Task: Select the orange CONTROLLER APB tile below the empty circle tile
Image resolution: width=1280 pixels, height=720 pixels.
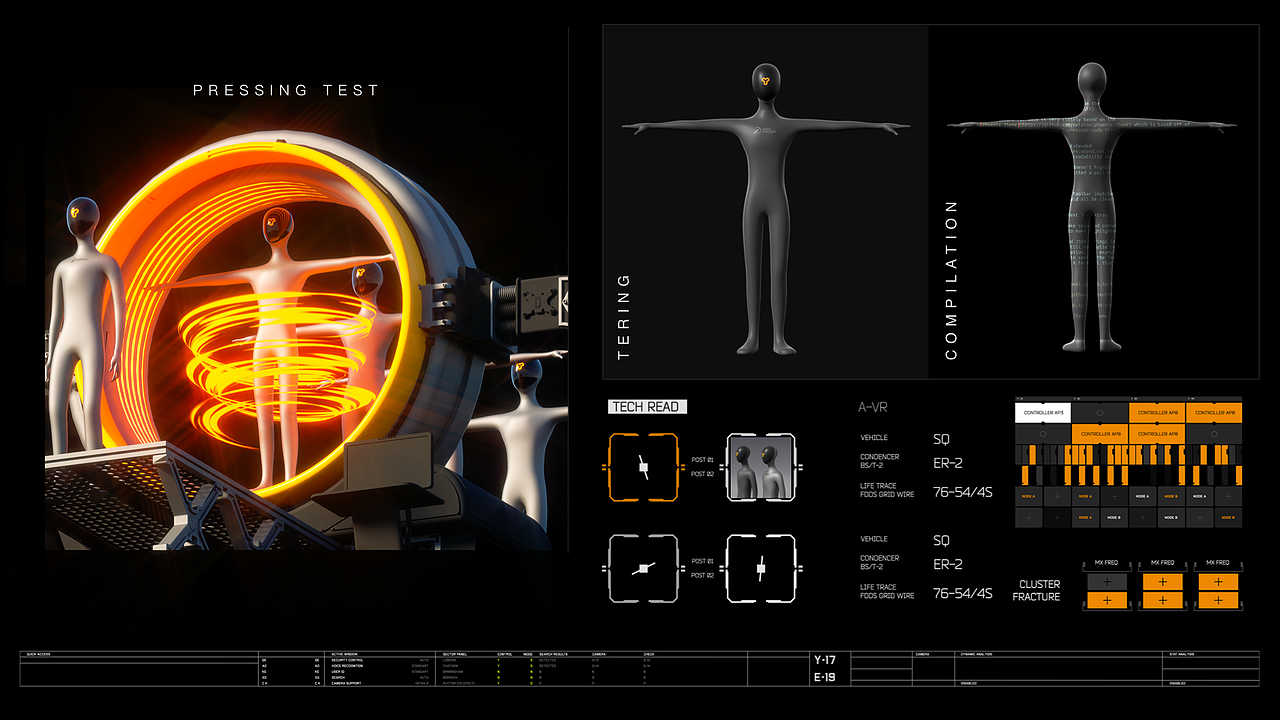Action: 1100,434
